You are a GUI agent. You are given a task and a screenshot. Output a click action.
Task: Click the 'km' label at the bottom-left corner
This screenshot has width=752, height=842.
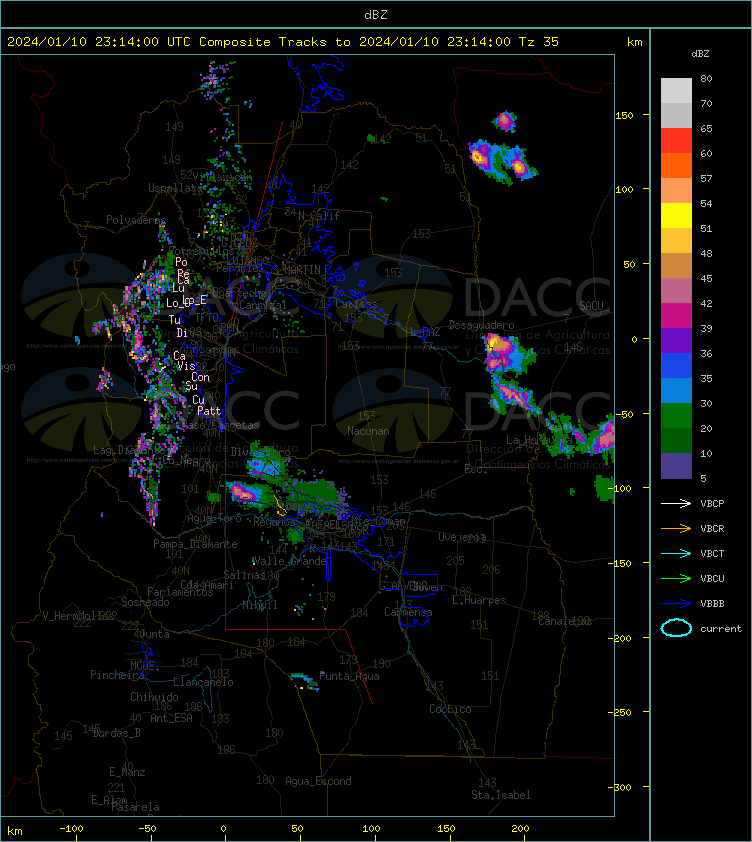[x=15, y=831]
